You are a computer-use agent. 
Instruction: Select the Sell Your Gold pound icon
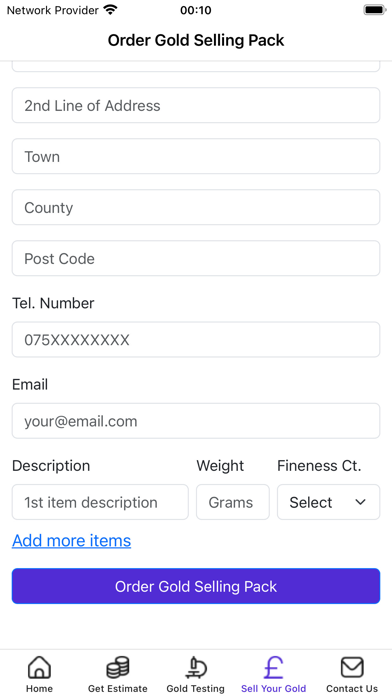(273, 667)
